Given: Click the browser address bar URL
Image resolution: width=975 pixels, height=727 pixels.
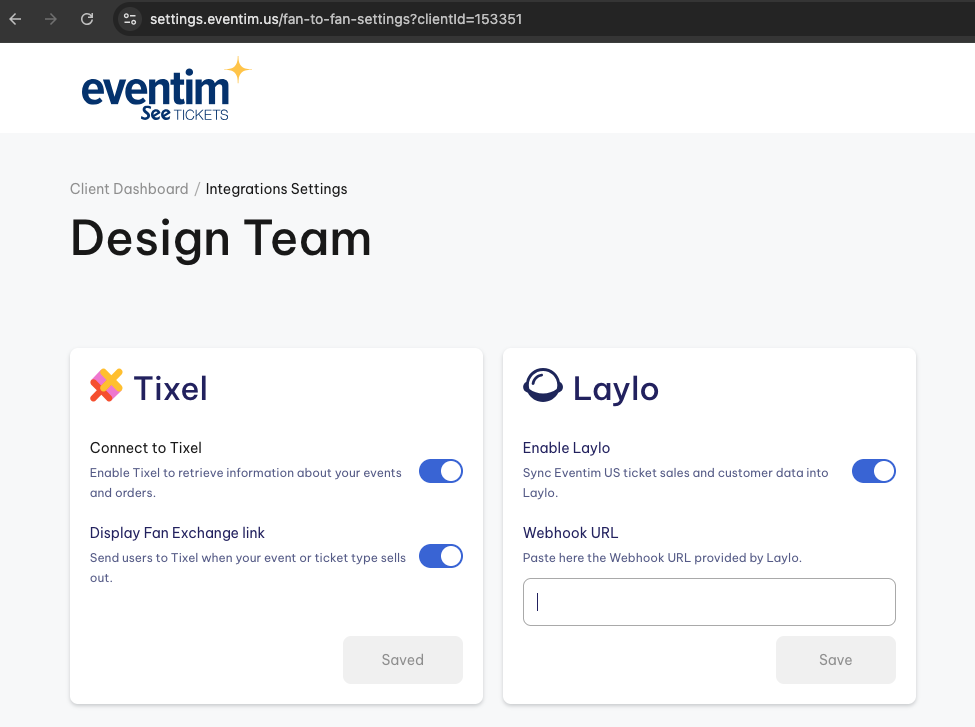Looking at the screenshot, I should (336, 19).
